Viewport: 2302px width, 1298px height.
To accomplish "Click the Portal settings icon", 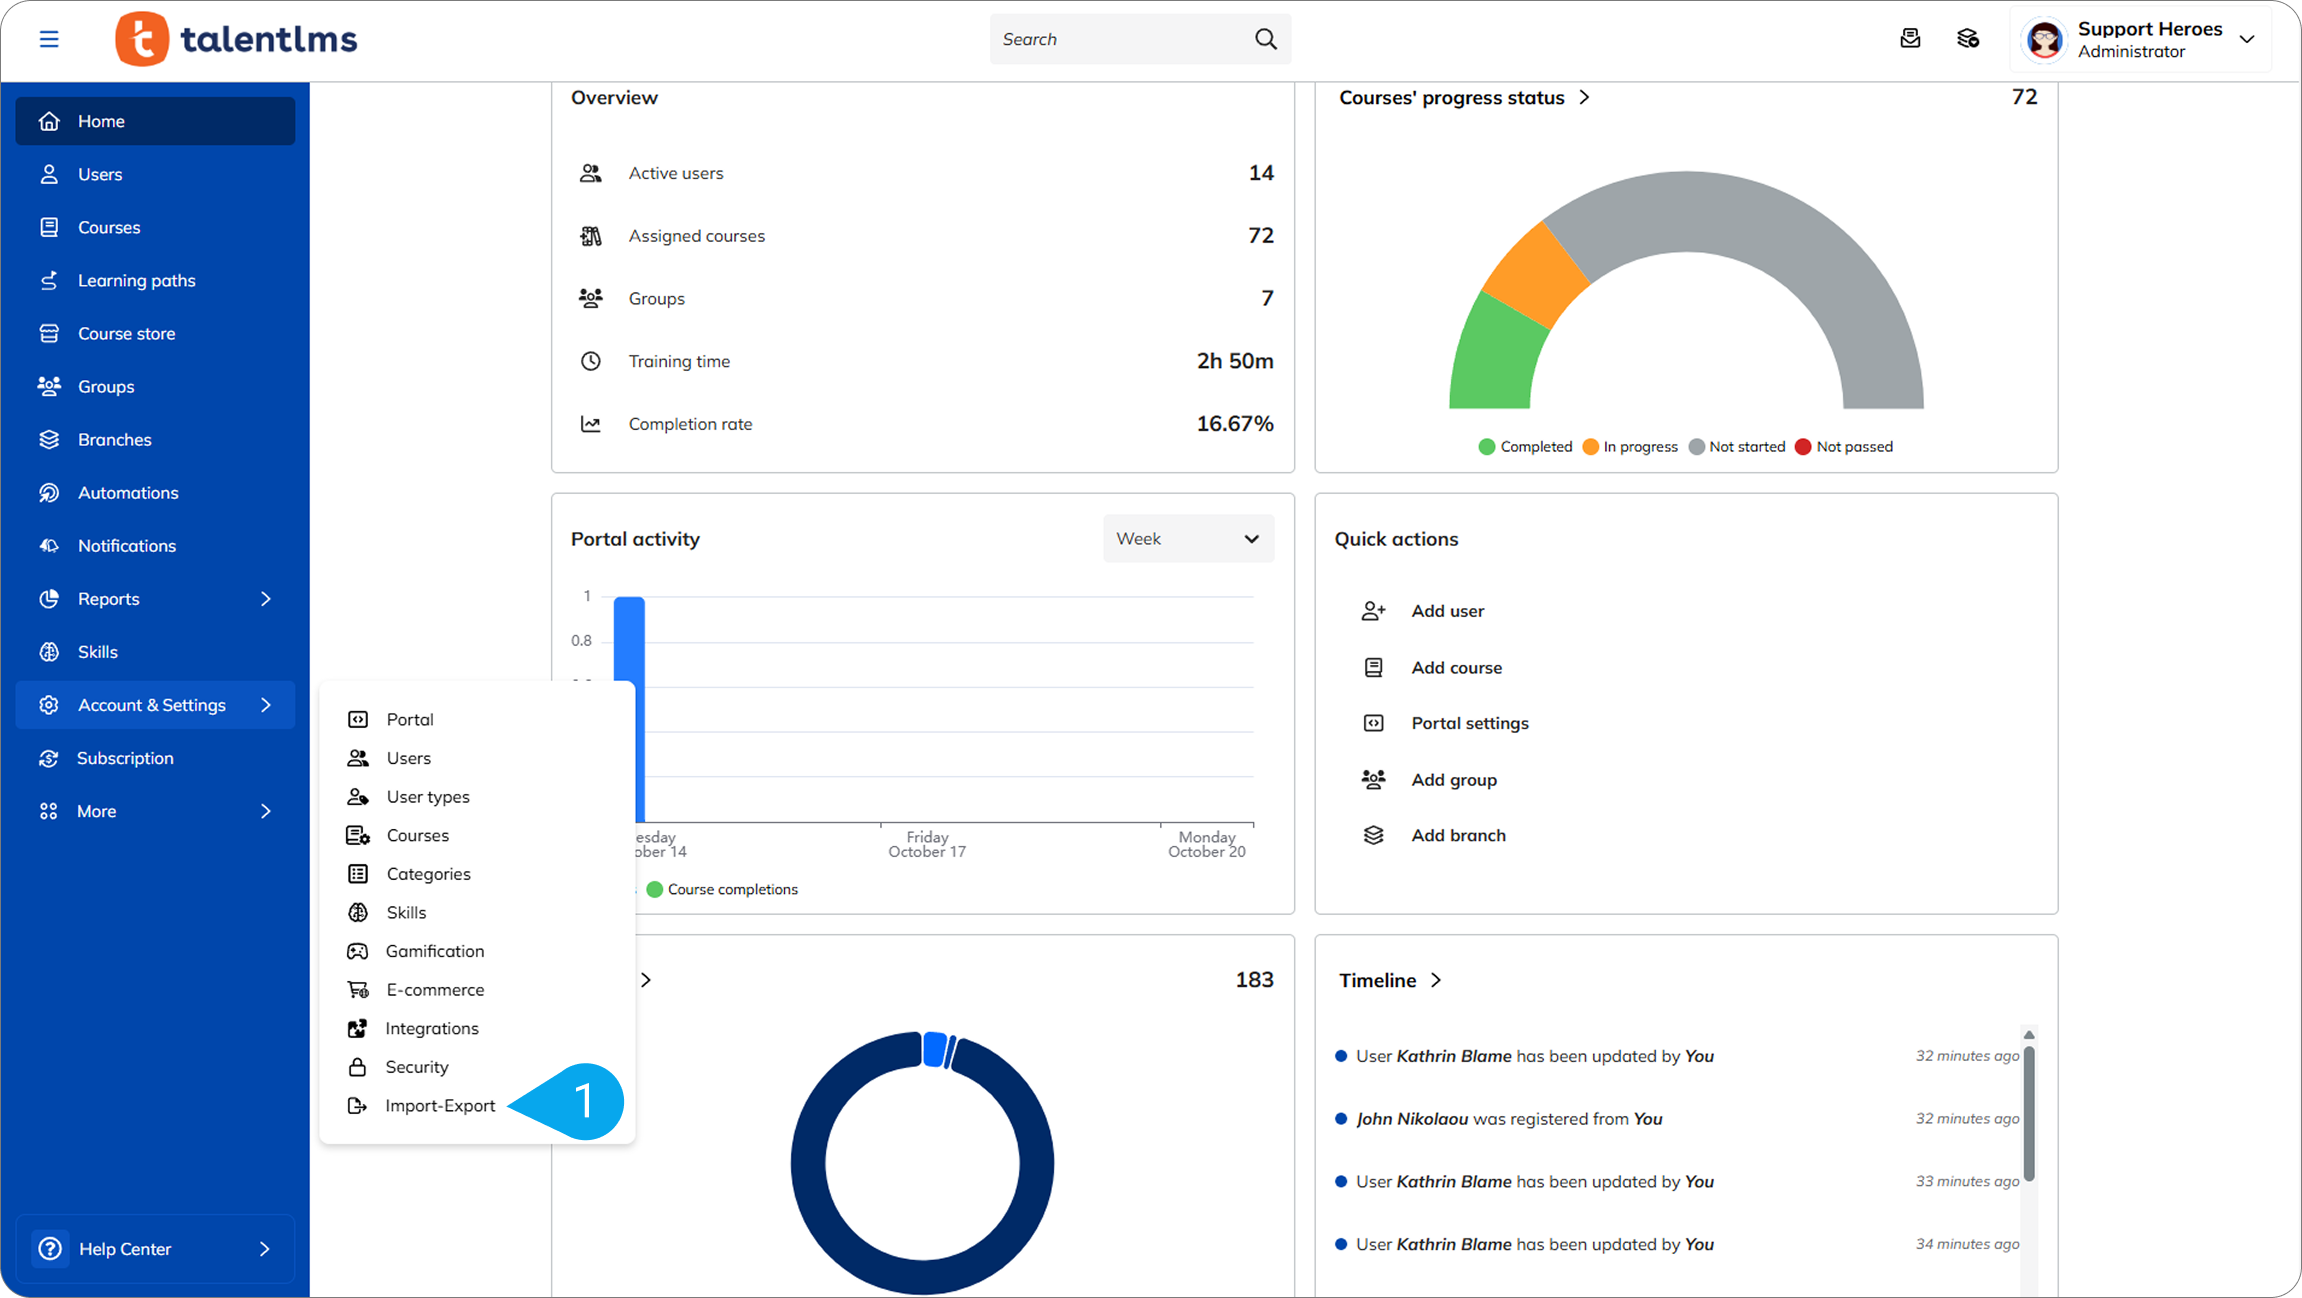I will pyautogui.click(x=1373, y=723).
